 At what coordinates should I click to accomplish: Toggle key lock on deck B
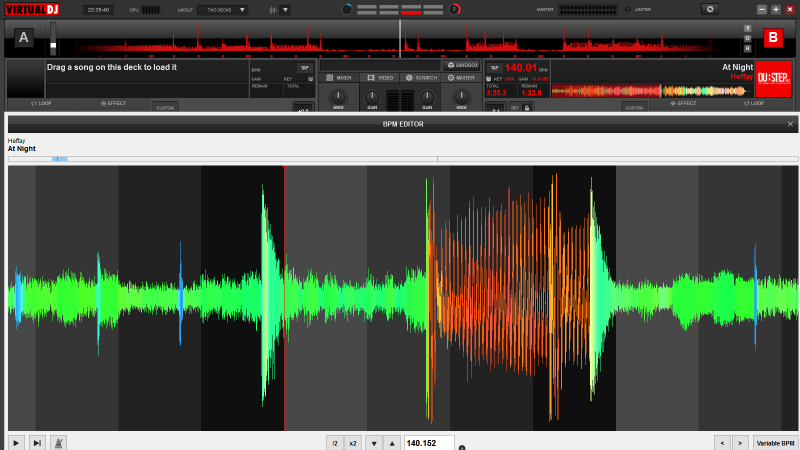(527, 108)
